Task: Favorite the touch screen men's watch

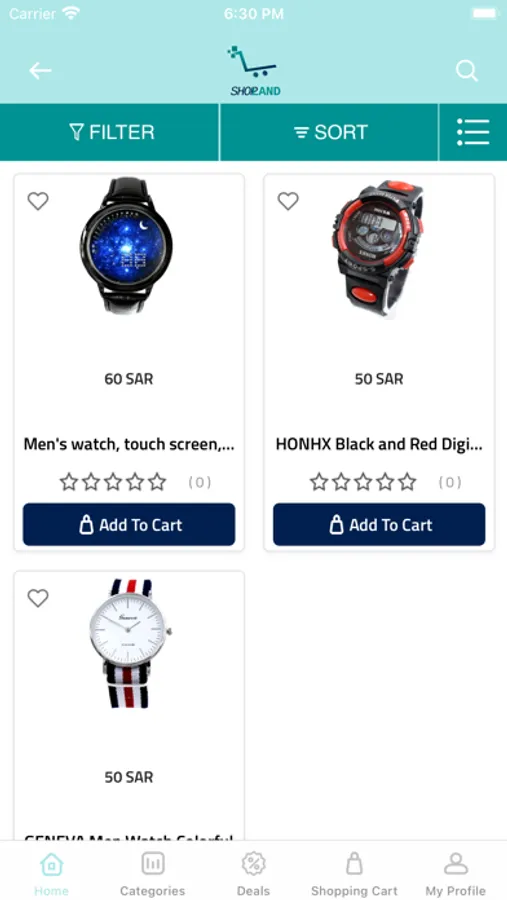Action: pyautogui.click(x=38, y=201)
